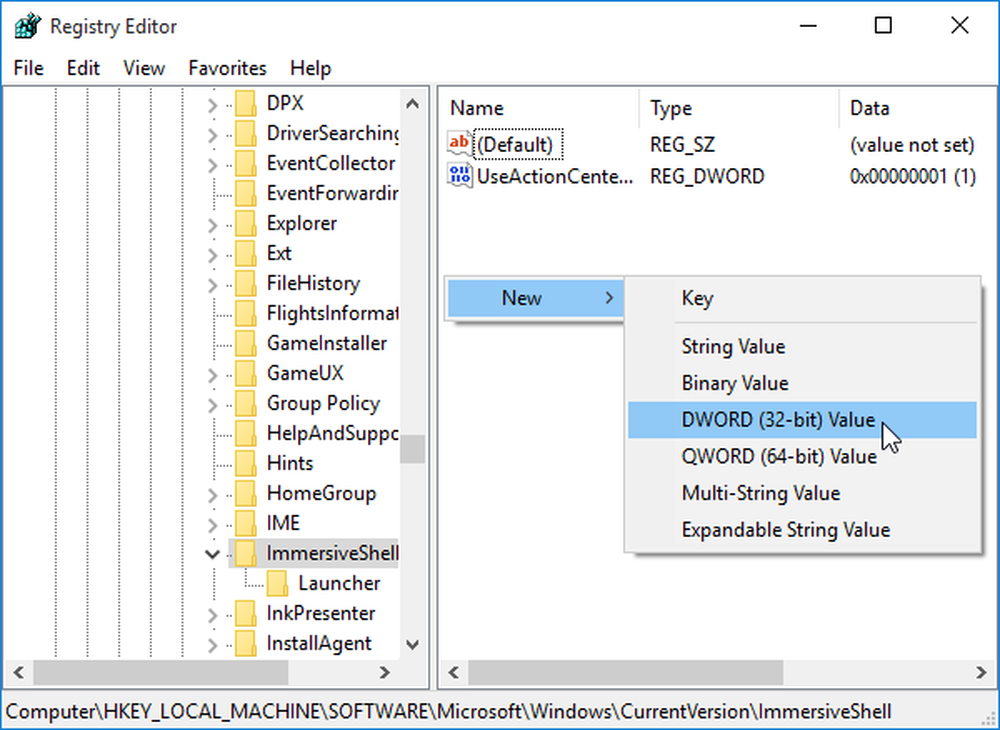
Task: Click the ImmersiveShell folder icon
Action: coord(245,553)
